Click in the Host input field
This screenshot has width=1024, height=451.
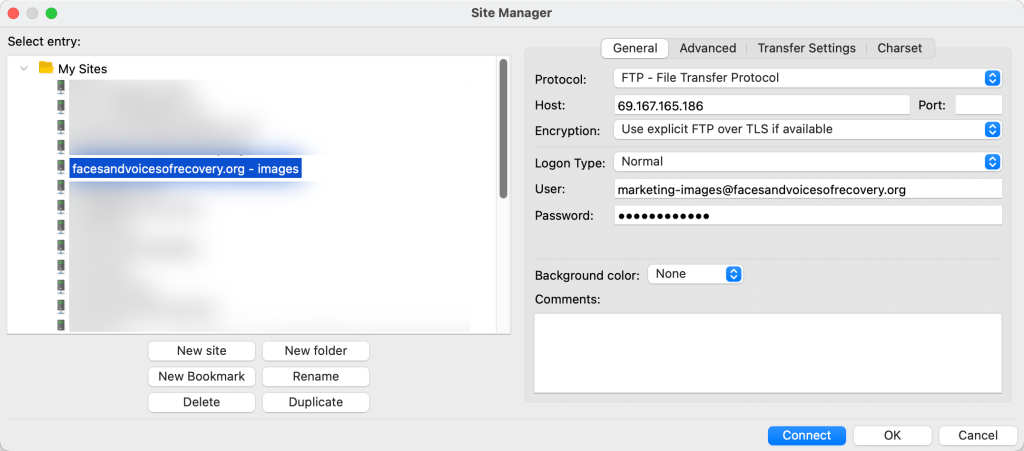762,105
